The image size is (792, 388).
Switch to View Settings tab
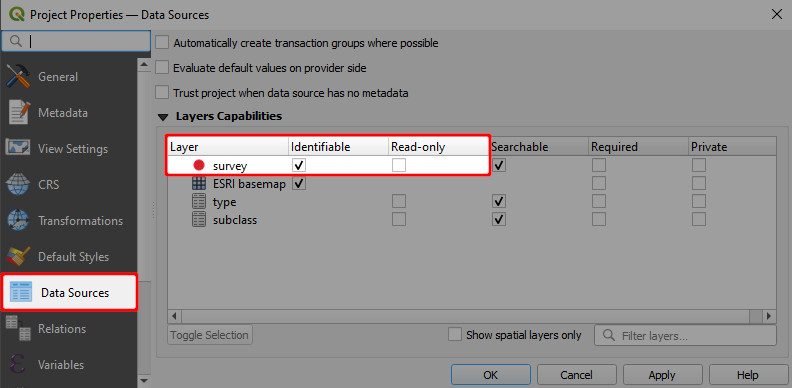pos(68,149)
